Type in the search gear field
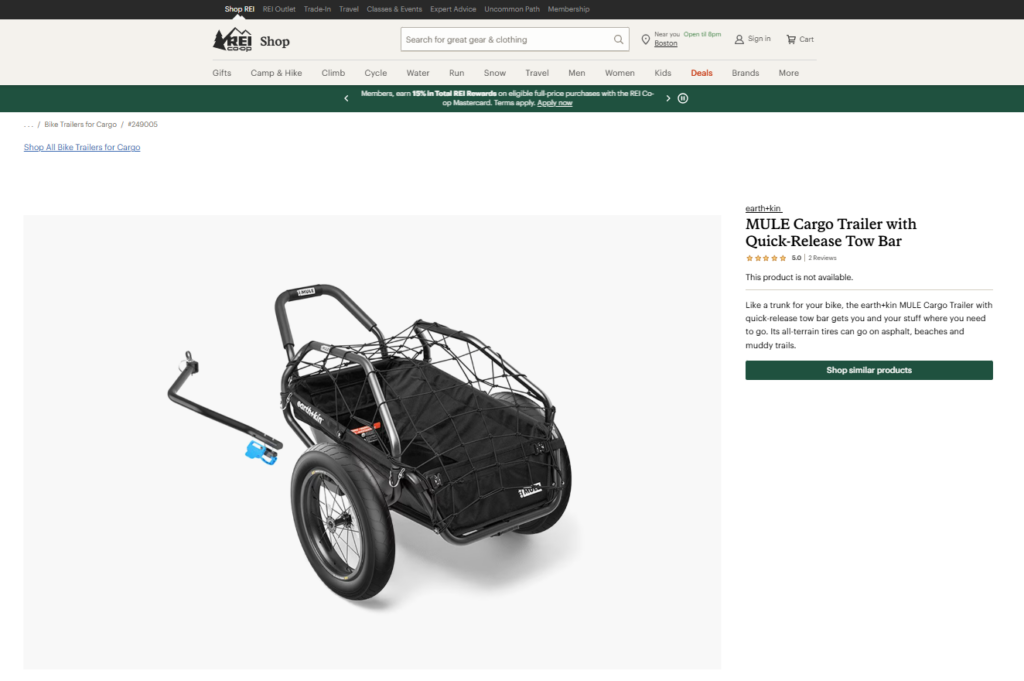Screen dimensions: 1024x681 click(505, 40)
